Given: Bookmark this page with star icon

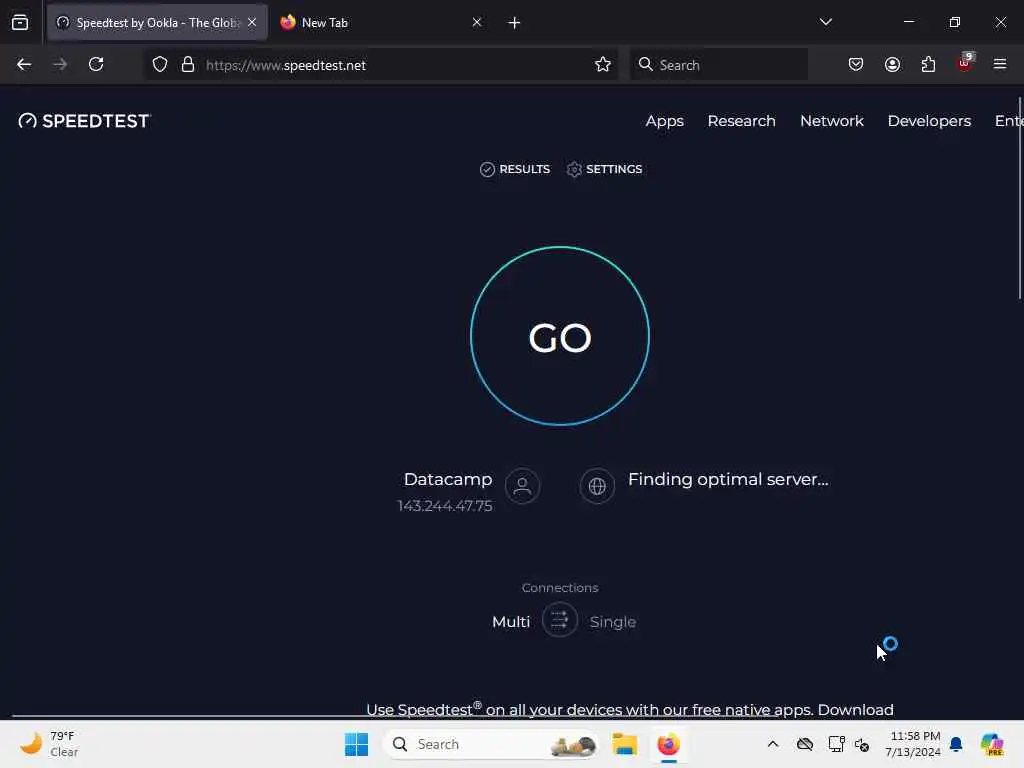Looking at the screenshot, I should coord(603,65).
